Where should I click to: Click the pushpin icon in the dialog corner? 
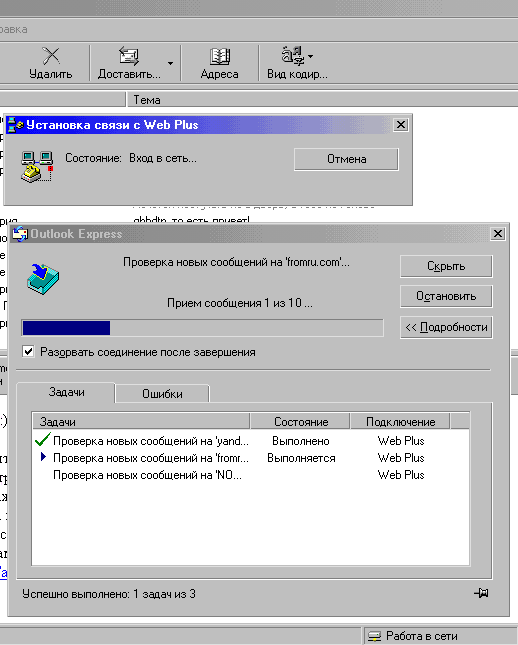pos(481,593)
